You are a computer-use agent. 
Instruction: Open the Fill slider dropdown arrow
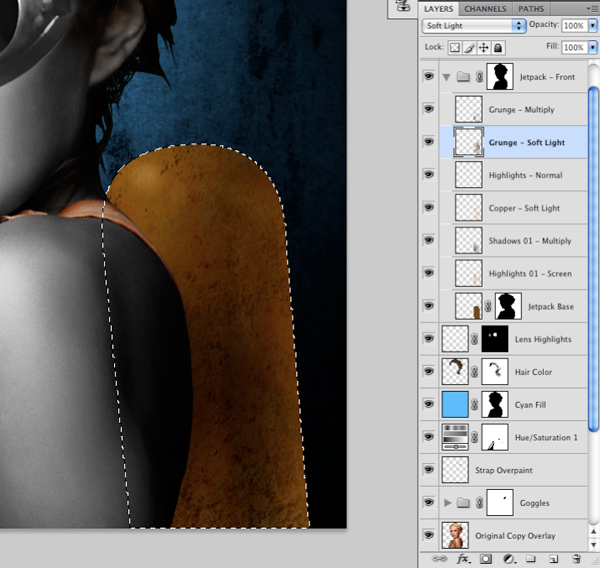[593, 47]
